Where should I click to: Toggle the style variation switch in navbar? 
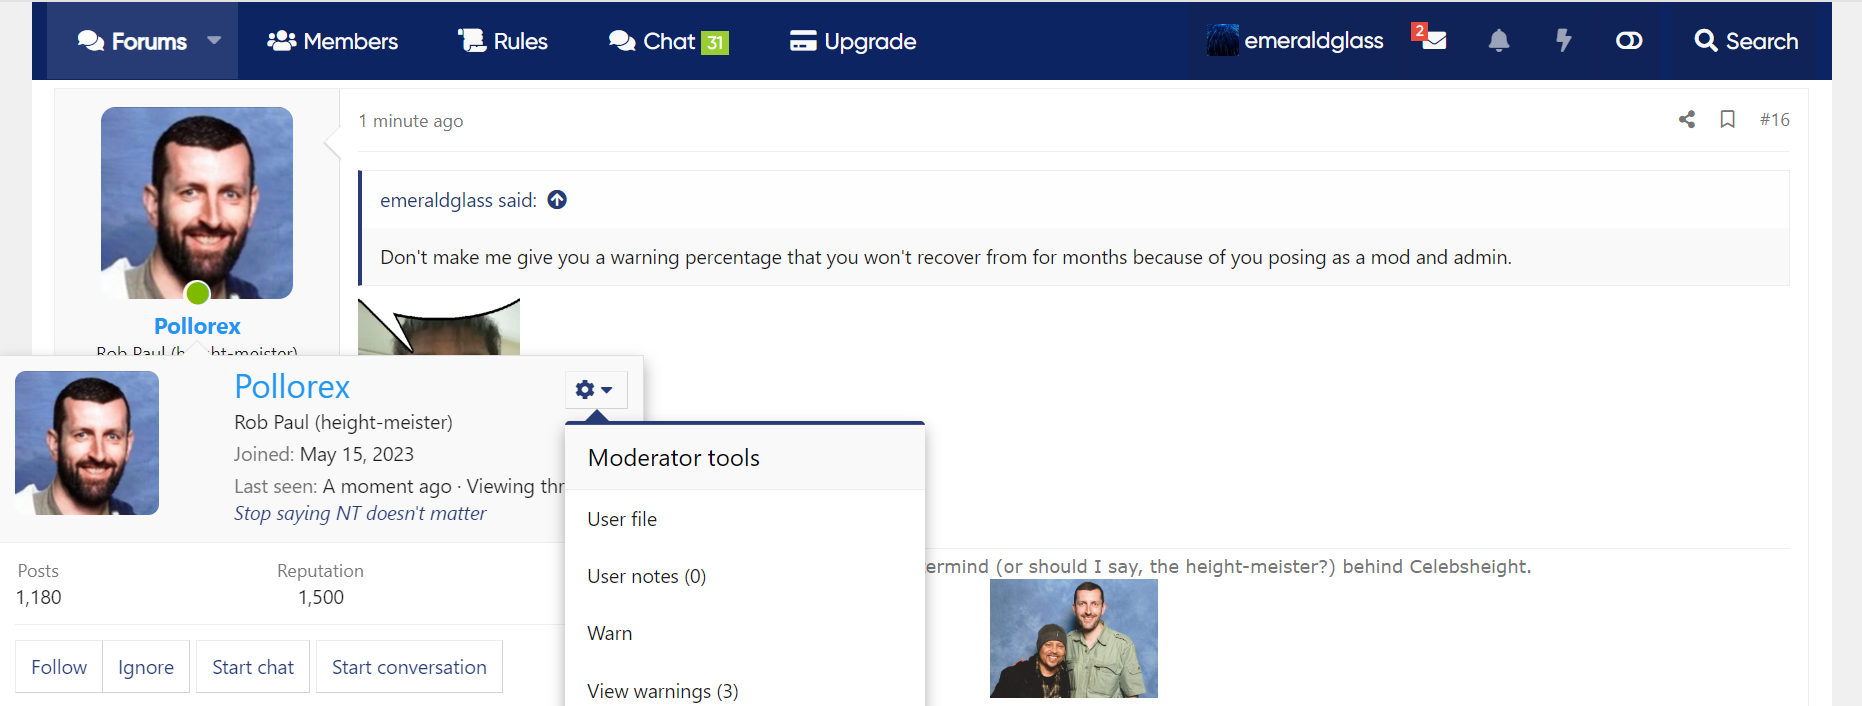(1629, 41)
